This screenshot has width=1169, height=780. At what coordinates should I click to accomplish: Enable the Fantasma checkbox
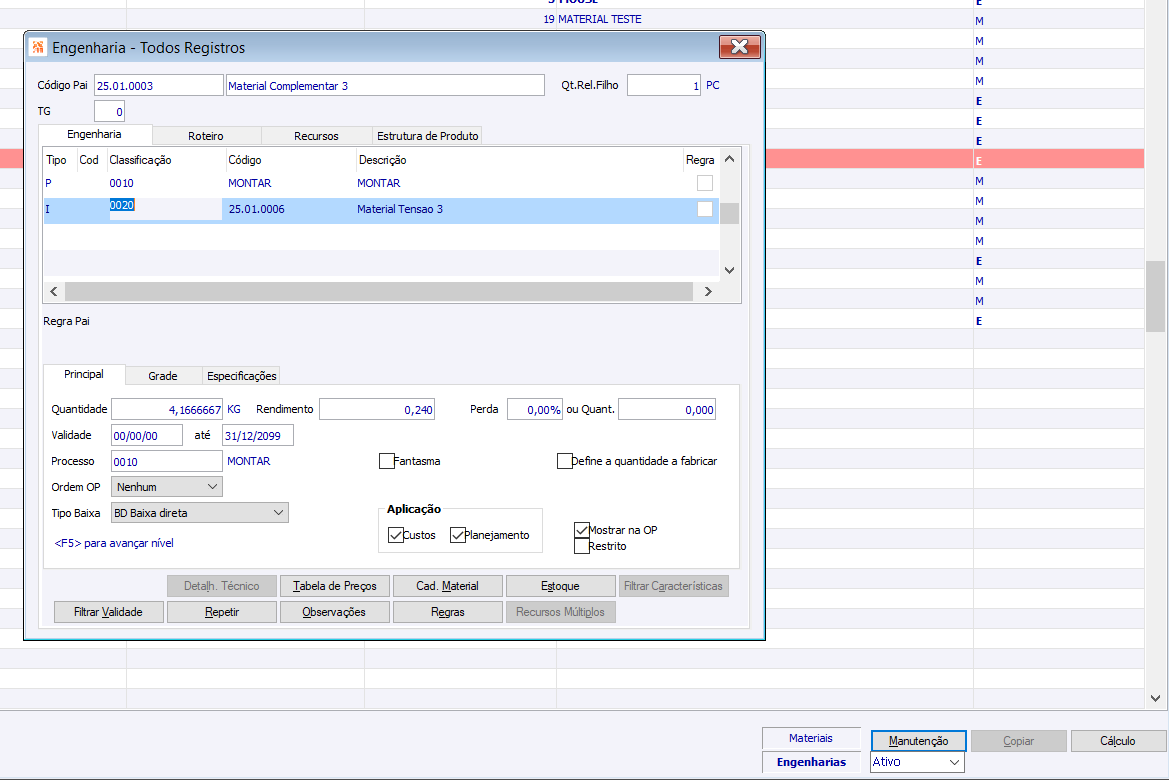[x=386, y=461]
